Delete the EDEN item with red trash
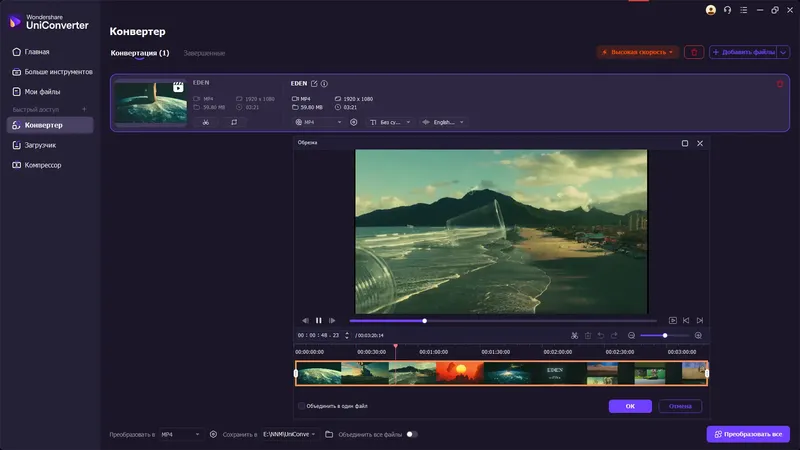Image resolution: width=800 pixels, height=450 pixels. click(x=780, y=84)
